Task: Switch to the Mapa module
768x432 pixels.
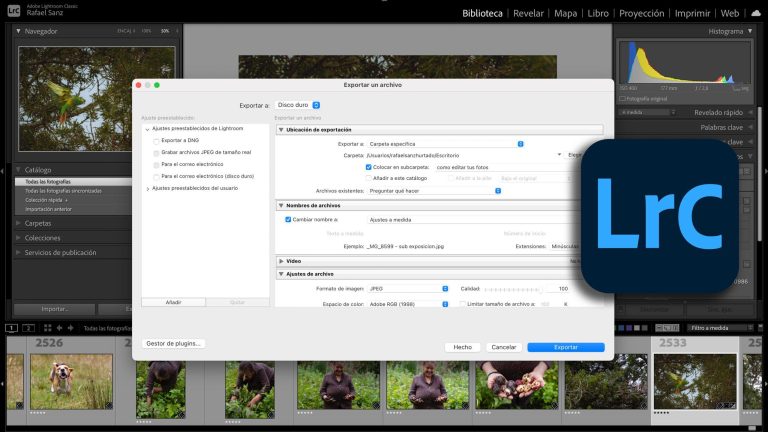Action: click(566, 14)
